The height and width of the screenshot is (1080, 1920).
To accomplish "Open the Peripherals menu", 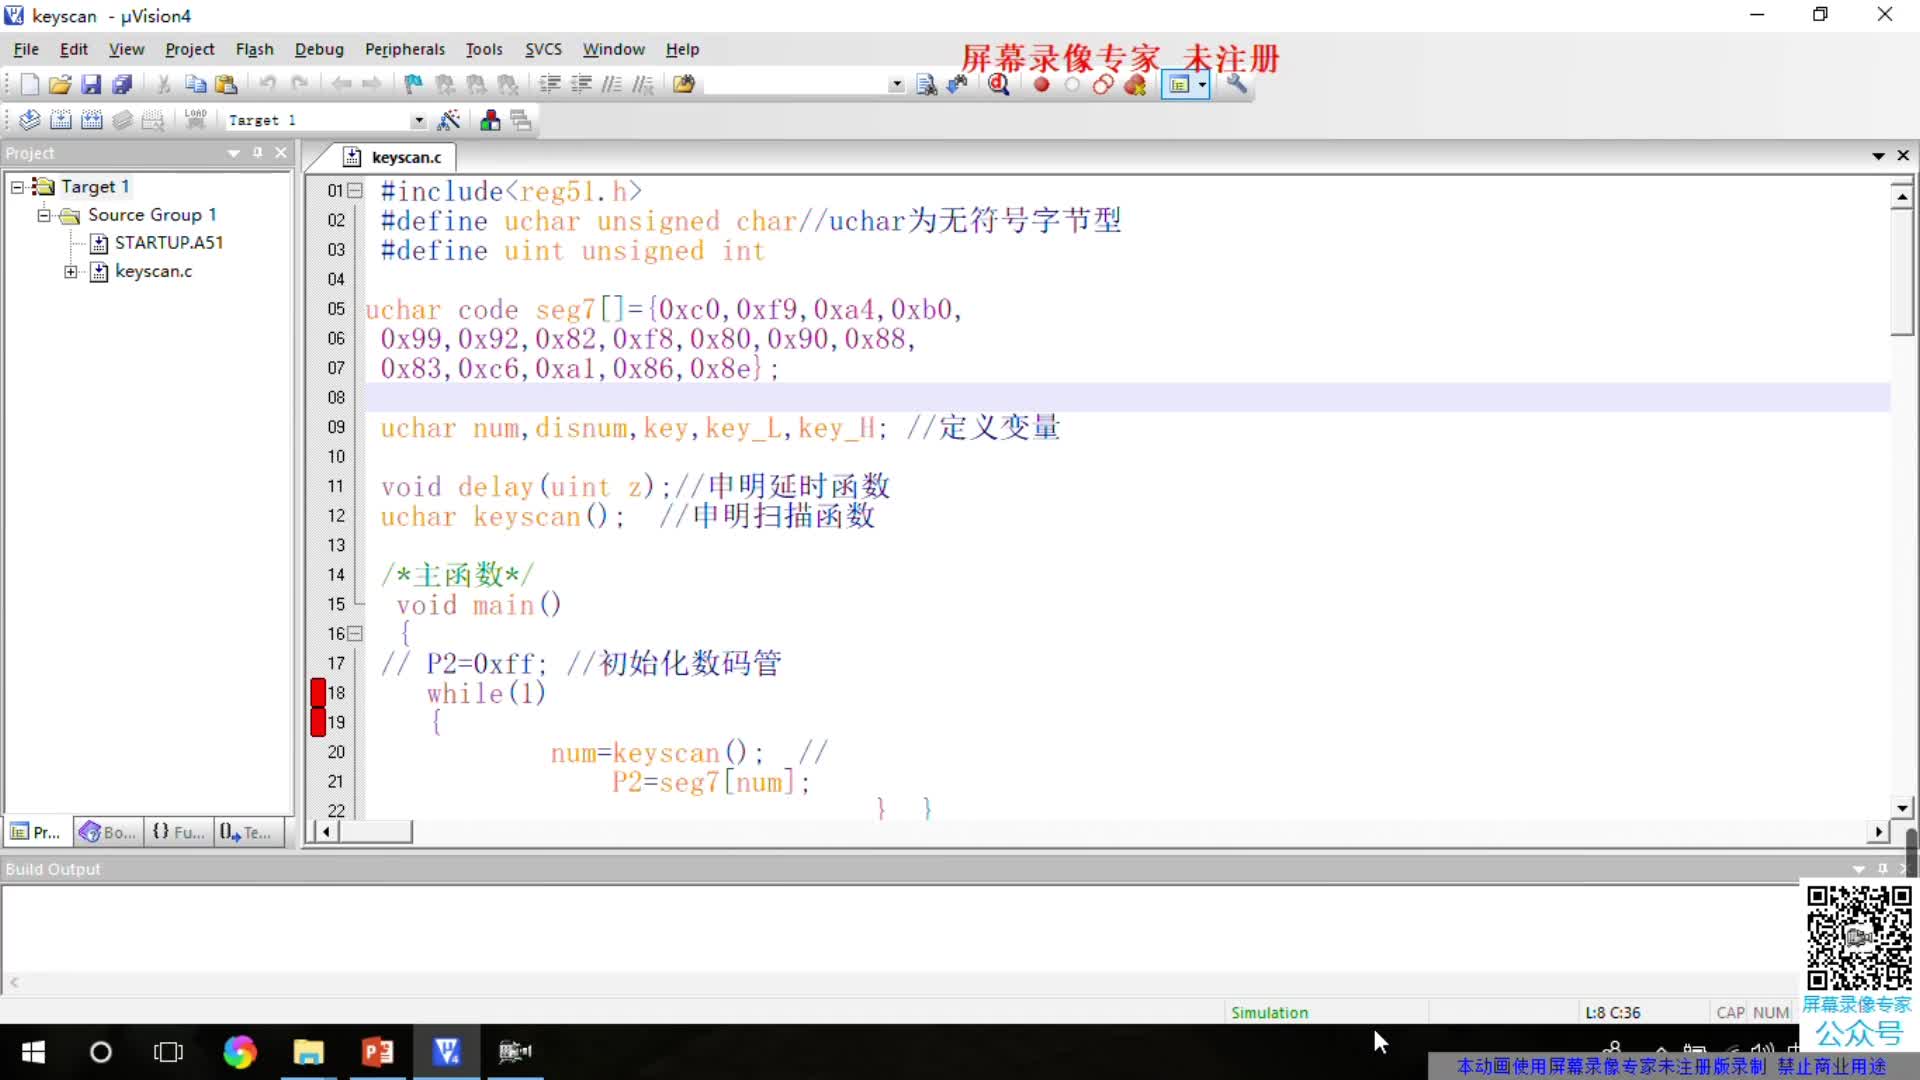I will 405,49.
